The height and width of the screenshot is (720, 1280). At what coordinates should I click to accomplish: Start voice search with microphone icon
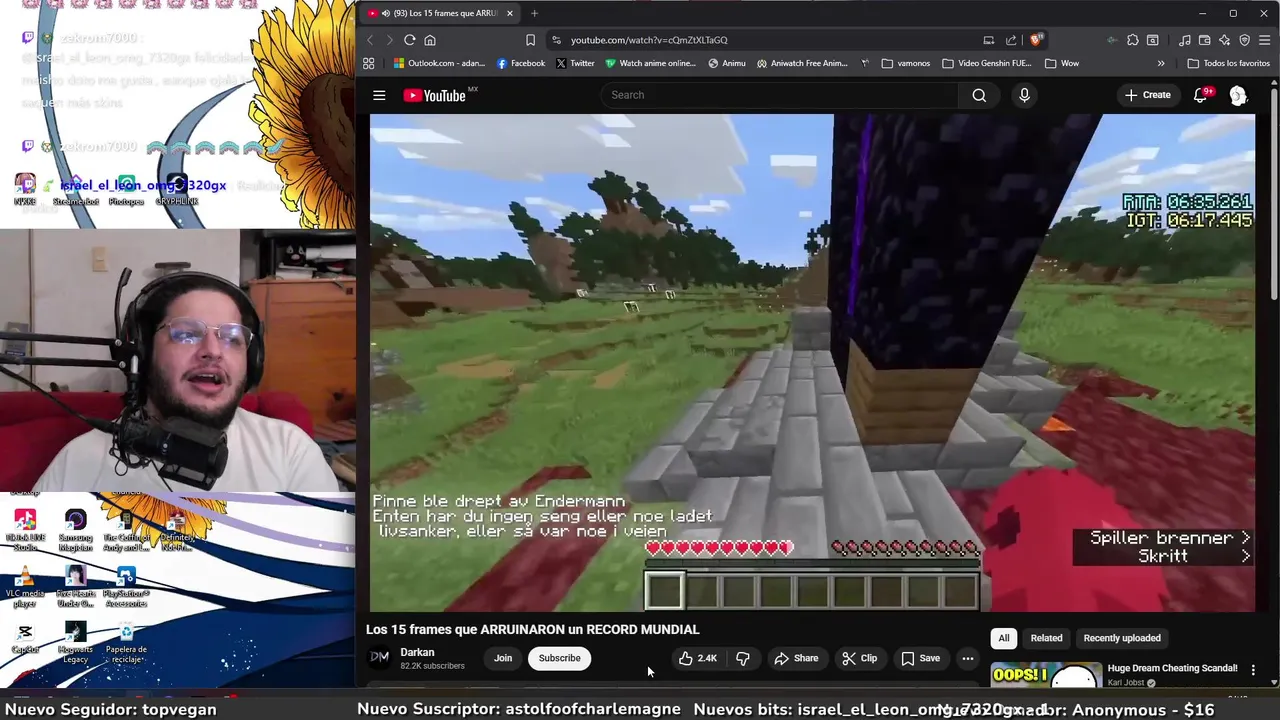1024,95
